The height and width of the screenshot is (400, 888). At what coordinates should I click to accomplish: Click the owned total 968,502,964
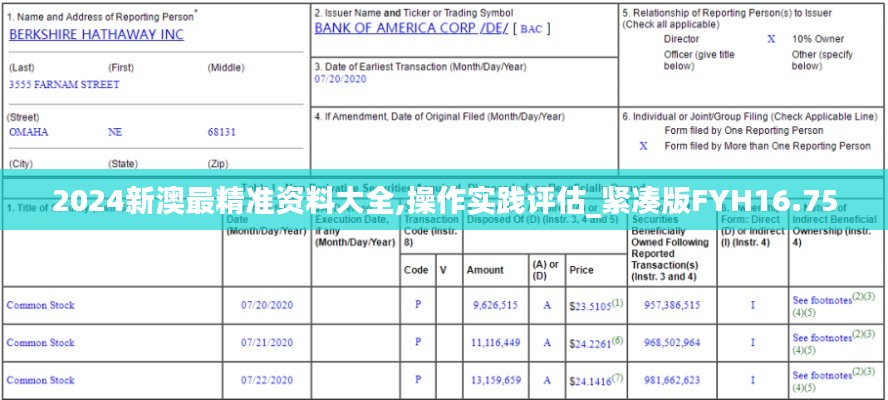point(672,342)
